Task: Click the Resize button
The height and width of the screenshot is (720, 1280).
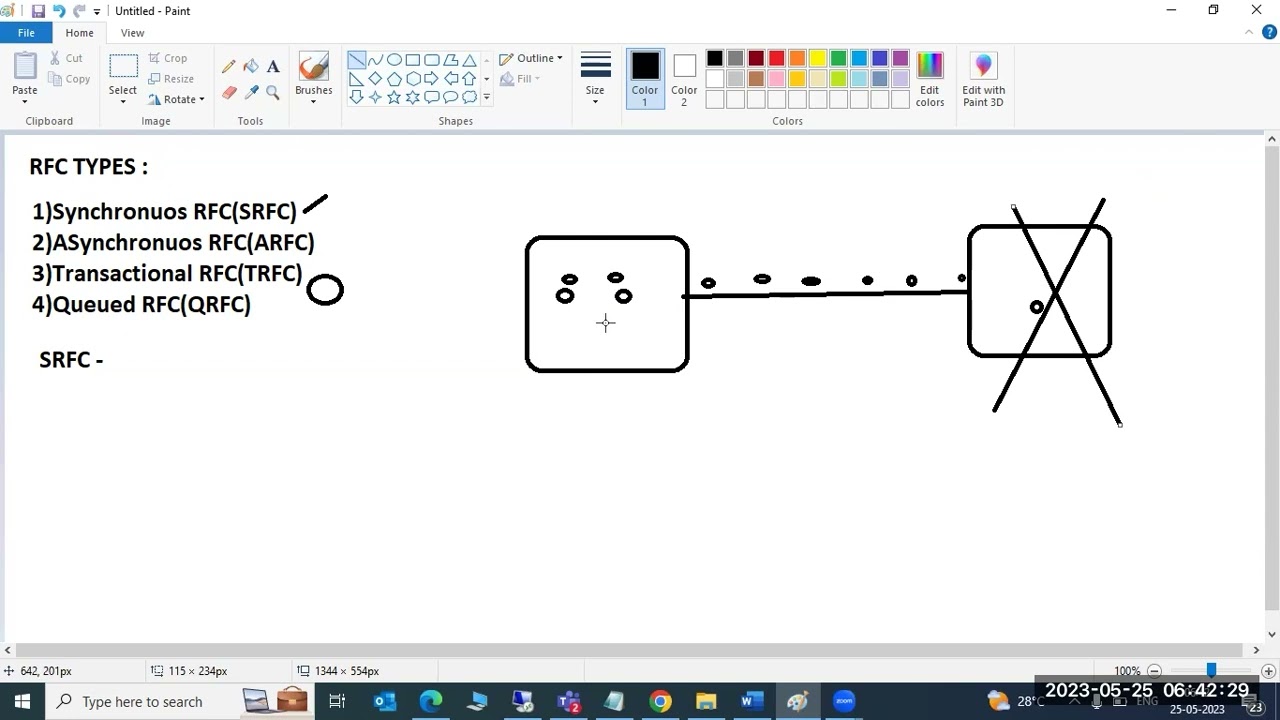Action: tap(171, 79)
